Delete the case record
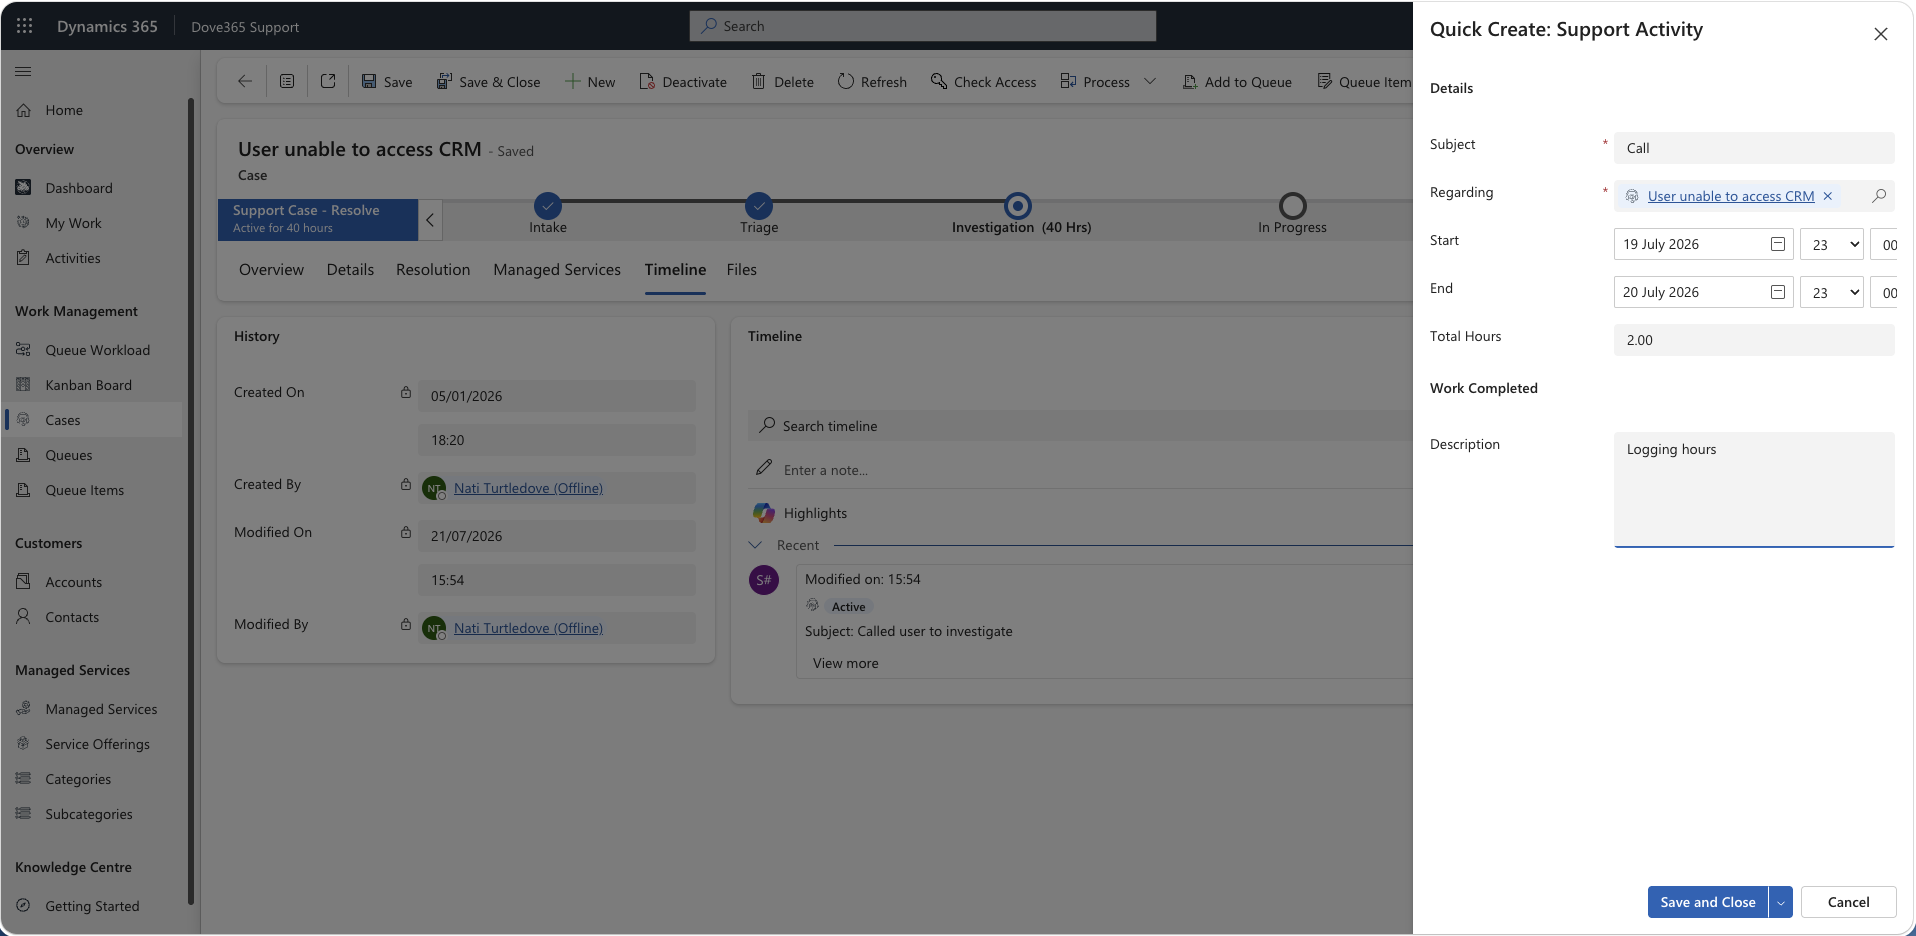Viewport: 1916px width, 936px height. tap(783, 82)
